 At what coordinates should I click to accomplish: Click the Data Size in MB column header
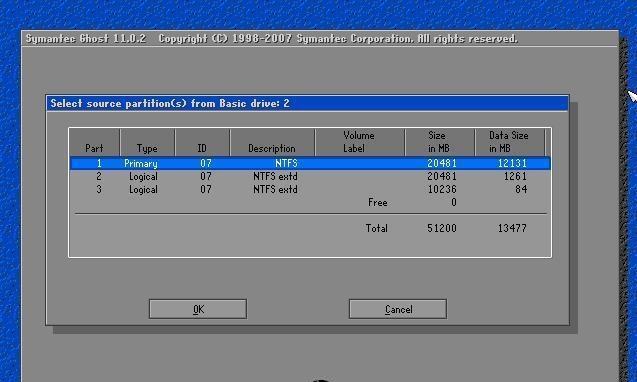click(x=509, y=142)
